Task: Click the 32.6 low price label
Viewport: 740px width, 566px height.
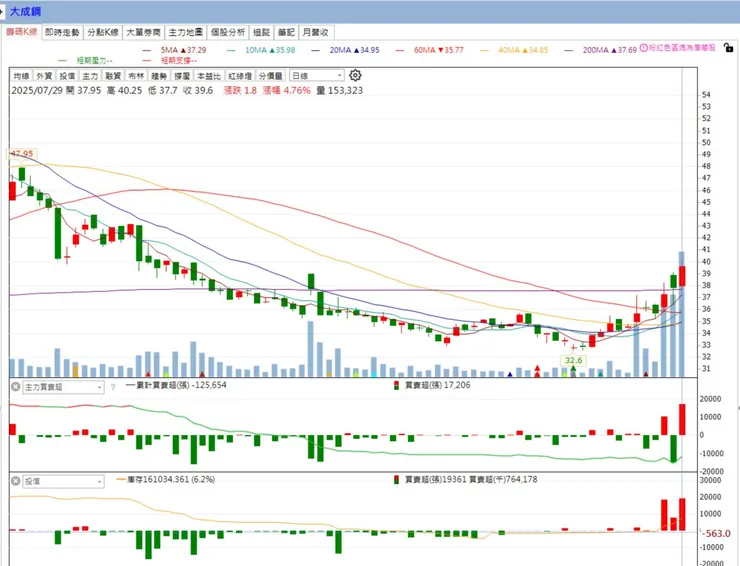Action: [573, 360]
